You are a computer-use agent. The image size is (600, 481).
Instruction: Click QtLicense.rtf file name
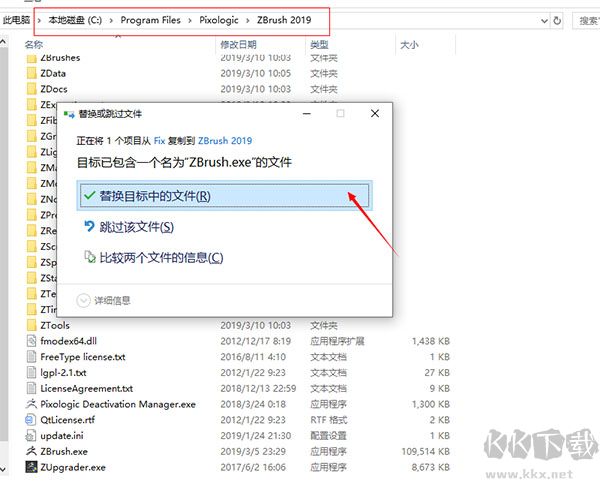[67, 420]
